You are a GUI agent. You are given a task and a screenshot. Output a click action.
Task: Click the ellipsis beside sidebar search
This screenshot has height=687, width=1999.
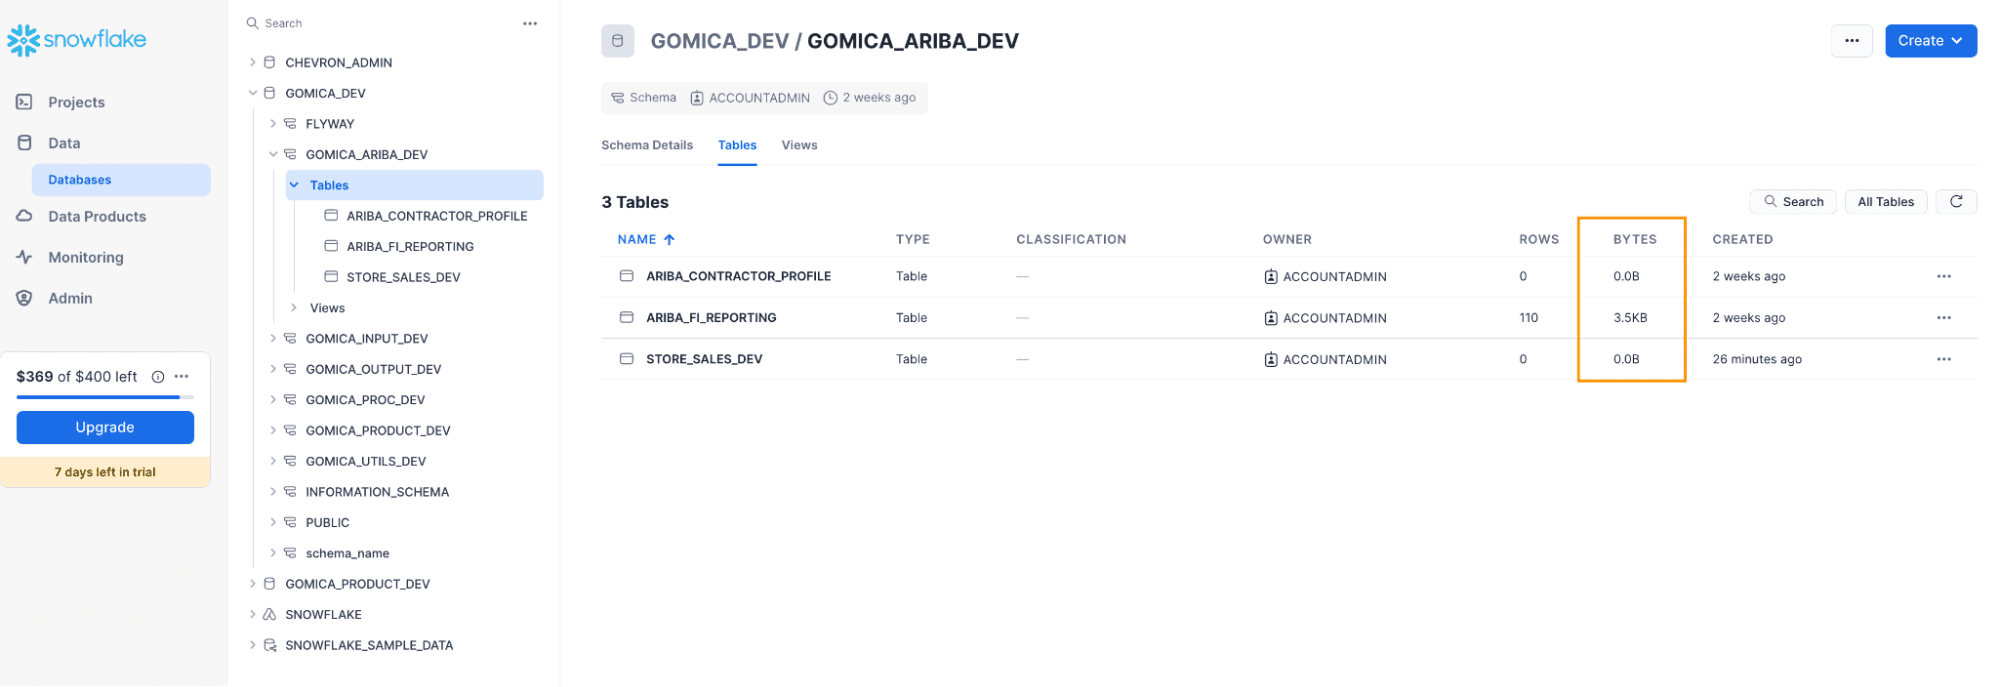pos(530,23)
